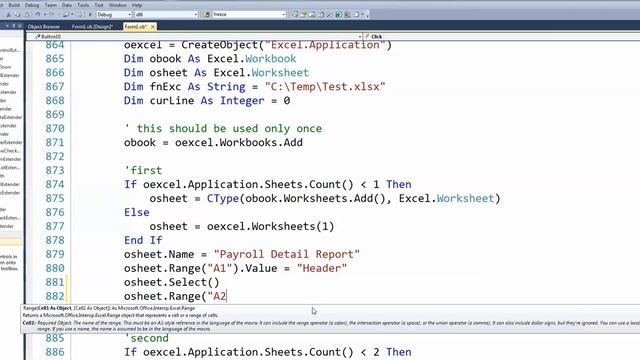Switch to the Form1.vb [Design] tab
This screenshot has width=640, height=360.
point(92,27)
